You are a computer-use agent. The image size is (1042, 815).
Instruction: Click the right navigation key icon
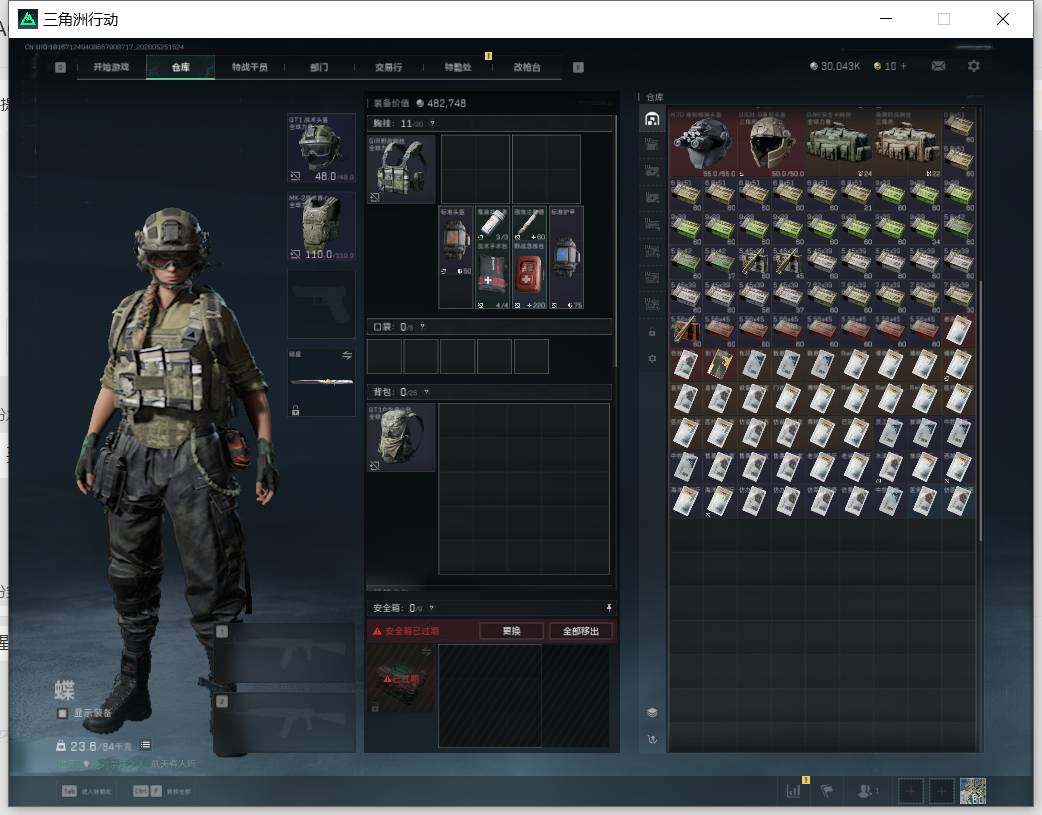(578, 67)
